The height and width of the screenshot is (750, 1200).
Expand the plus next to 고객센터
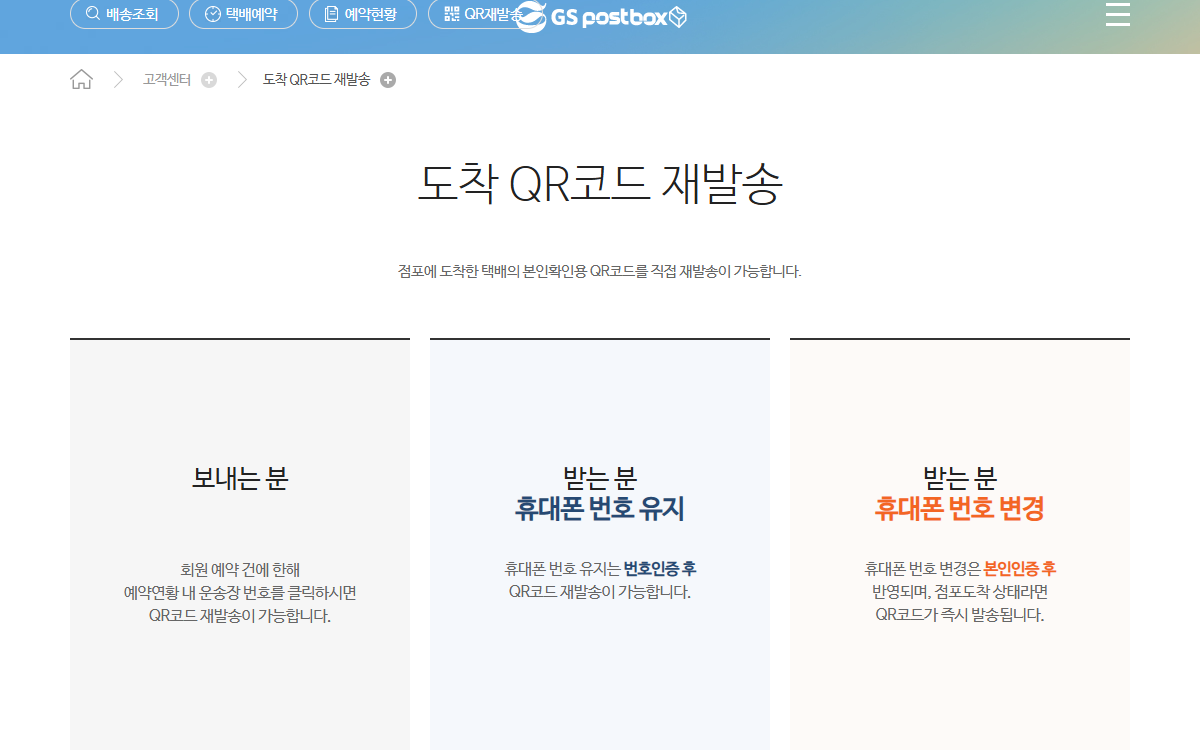209,80
